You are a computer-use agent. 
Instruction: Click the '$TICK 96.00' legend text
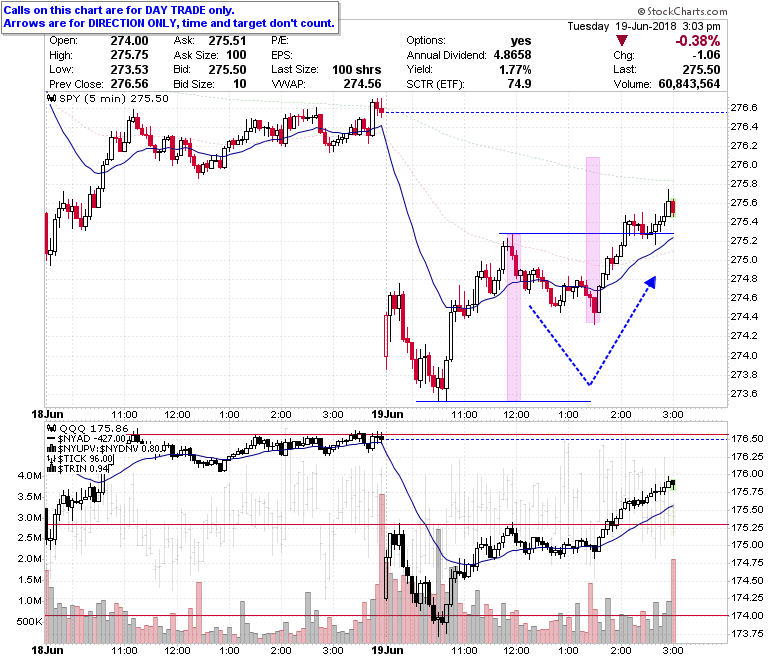pyautogui.click(x=86, y=459)
